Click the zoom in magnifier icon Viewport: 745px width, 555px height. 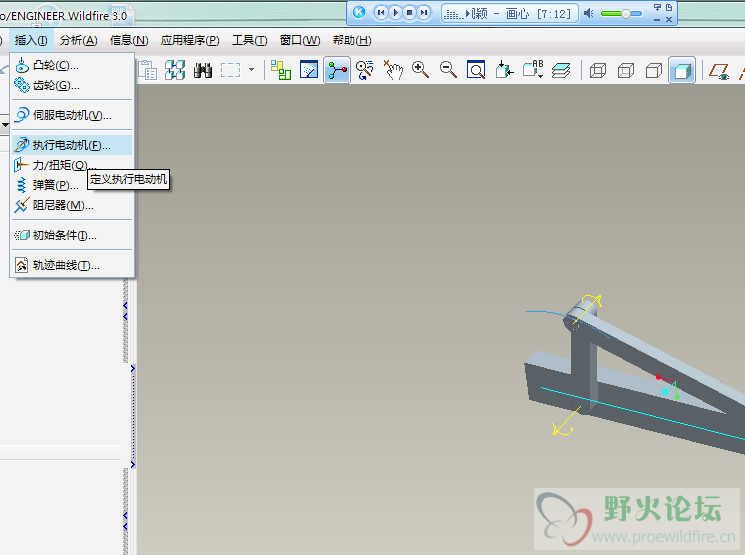point(421,70)
